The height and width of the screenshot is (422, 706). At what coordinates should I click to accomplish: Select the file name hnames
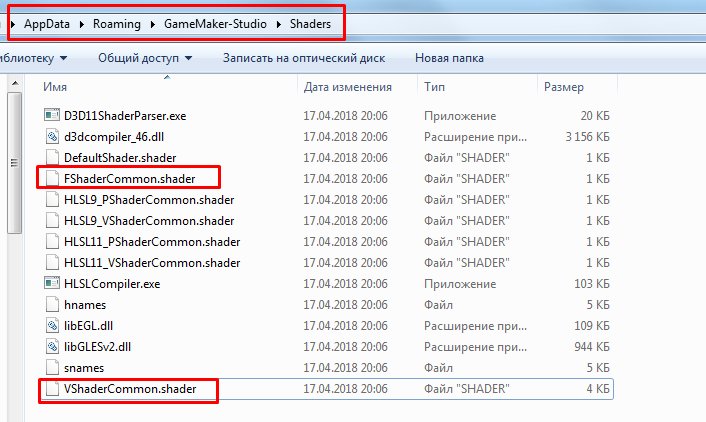click(85, 305)
